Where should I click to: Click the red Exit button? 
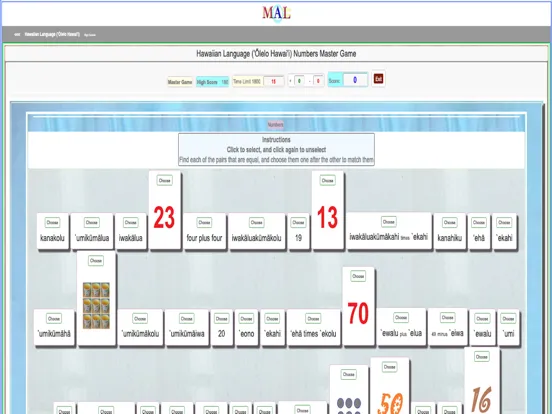point(378,79)
